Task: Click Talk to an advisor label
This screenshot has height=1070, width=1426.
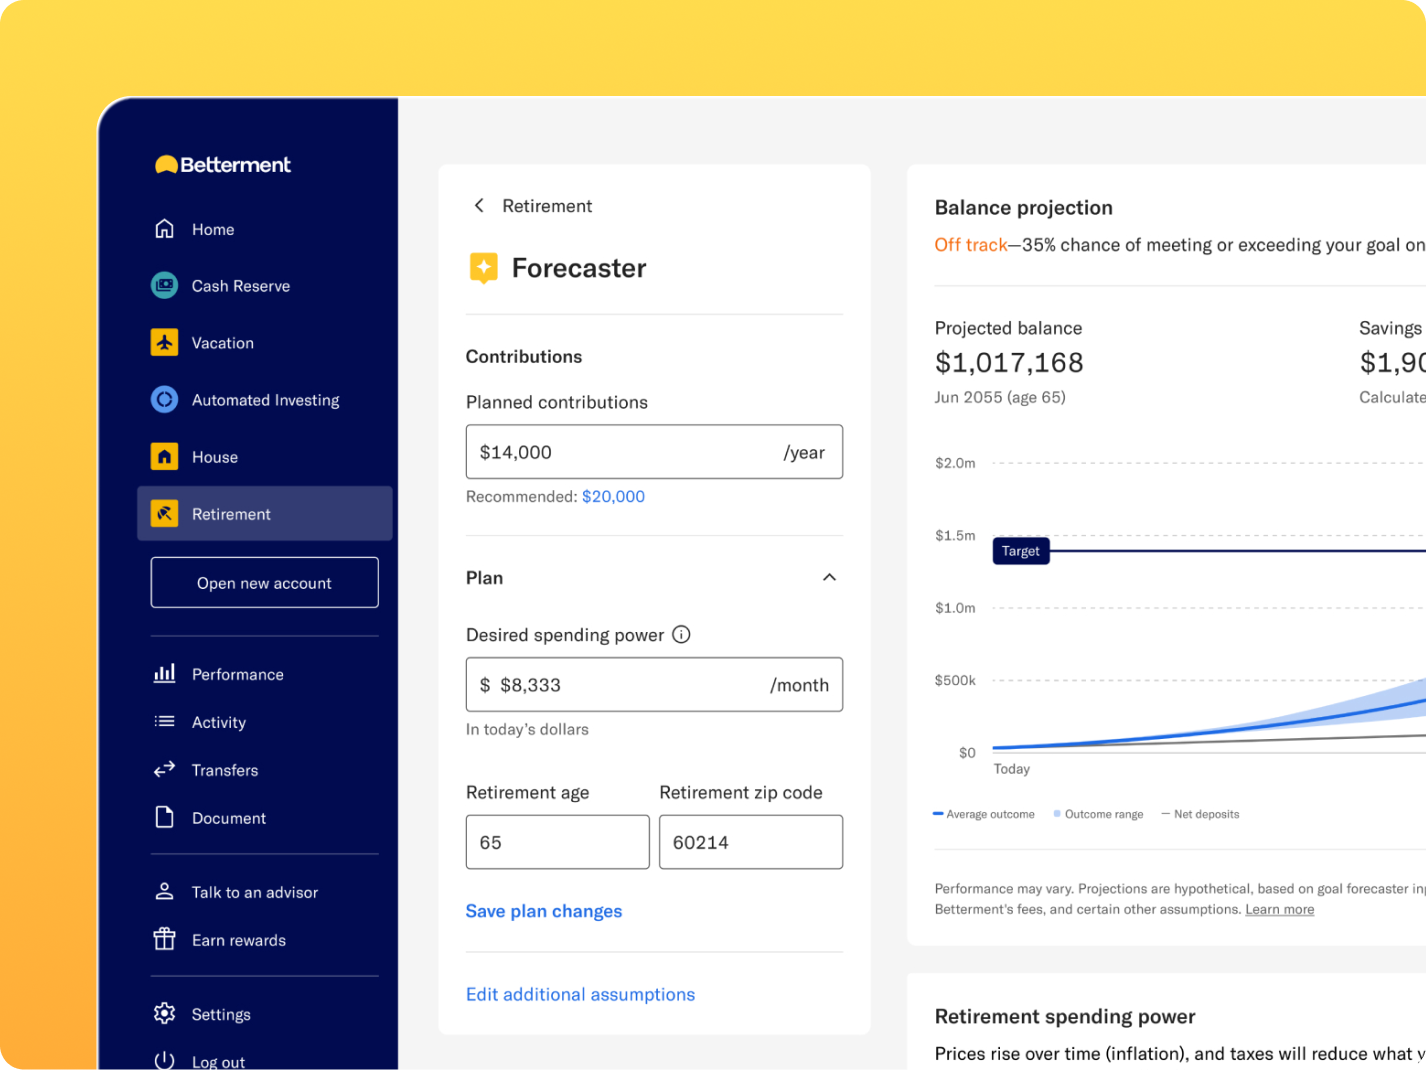Action: point(255,892)
